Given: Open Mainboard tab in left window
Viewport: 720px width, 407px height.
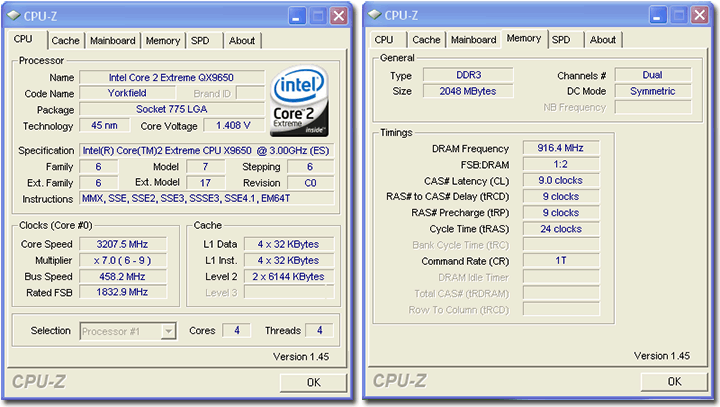Looking at the screenshot, I should pyautogui.click(x=112, y=40).
